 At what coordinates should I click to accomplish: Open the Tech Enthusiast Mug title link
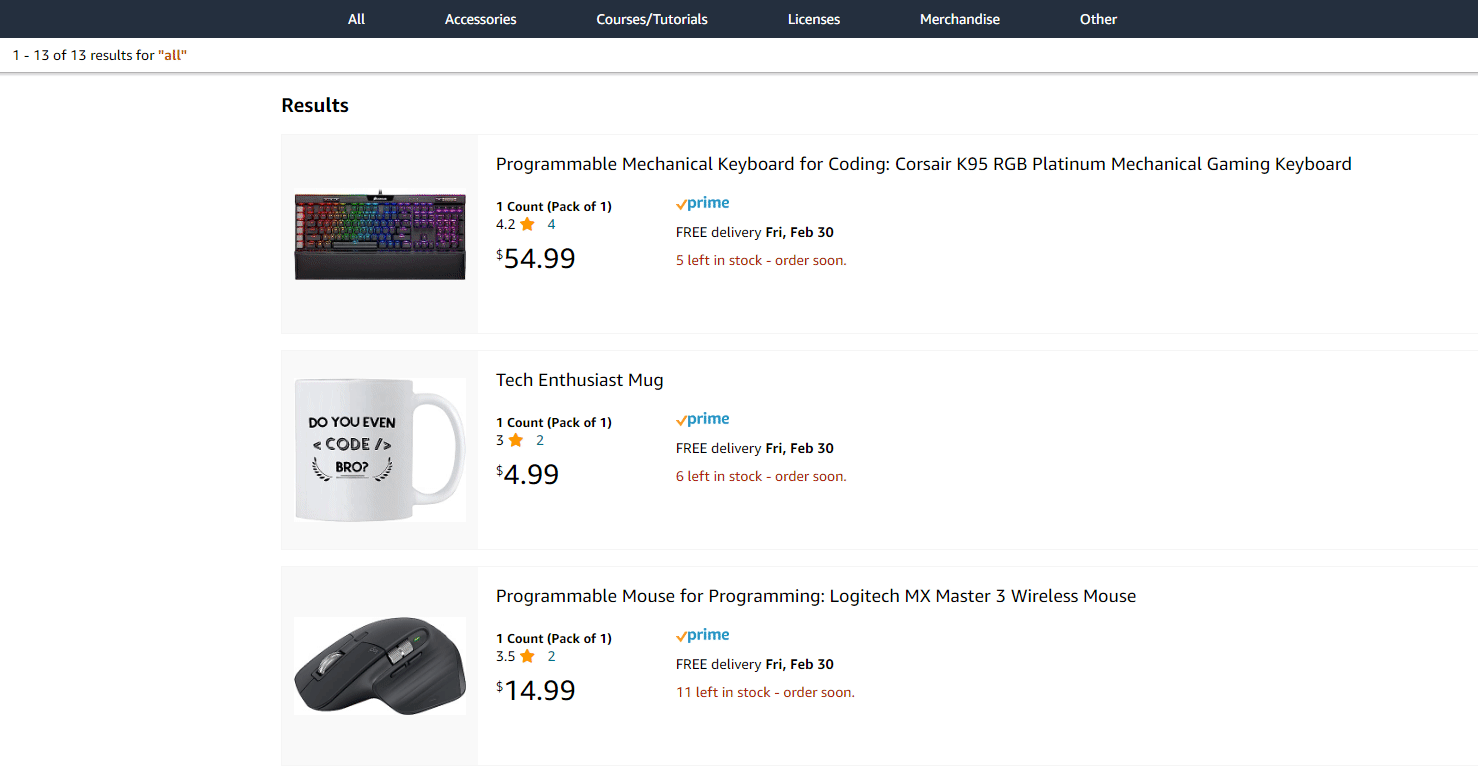[580, 380]
